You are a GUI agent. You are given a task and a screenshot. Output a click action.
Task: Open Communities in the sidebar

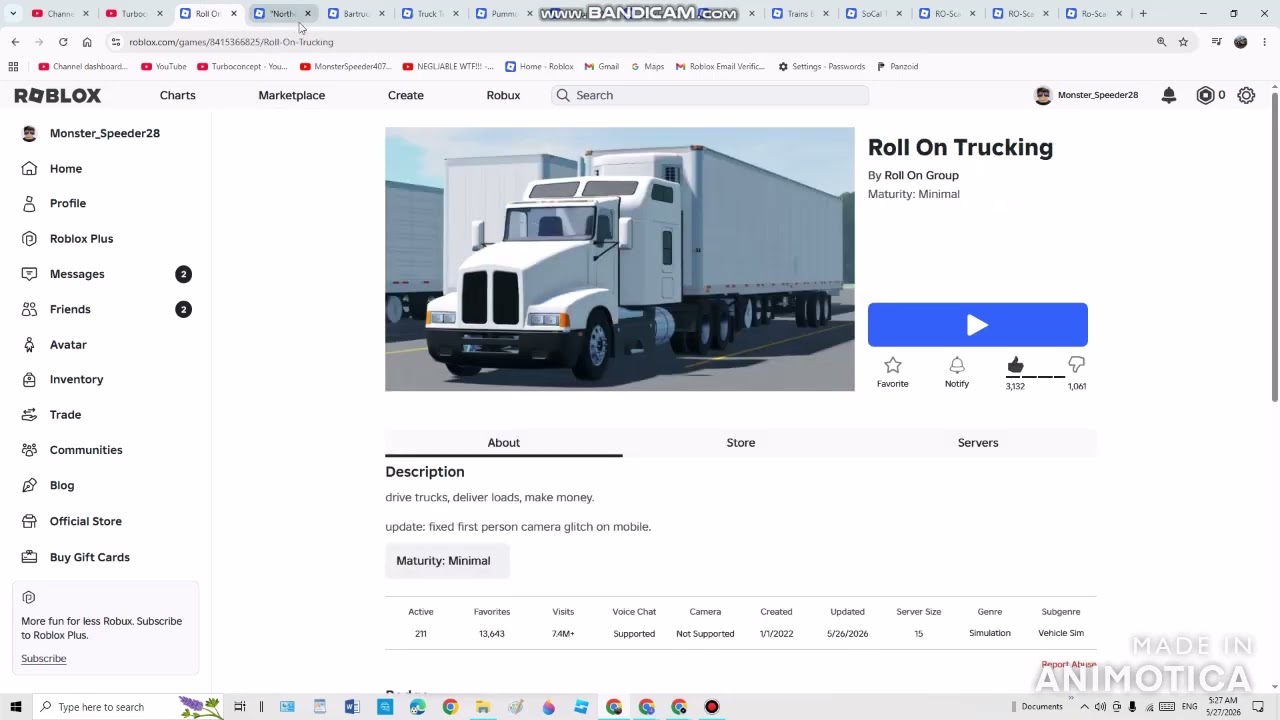tap(86, 450)
